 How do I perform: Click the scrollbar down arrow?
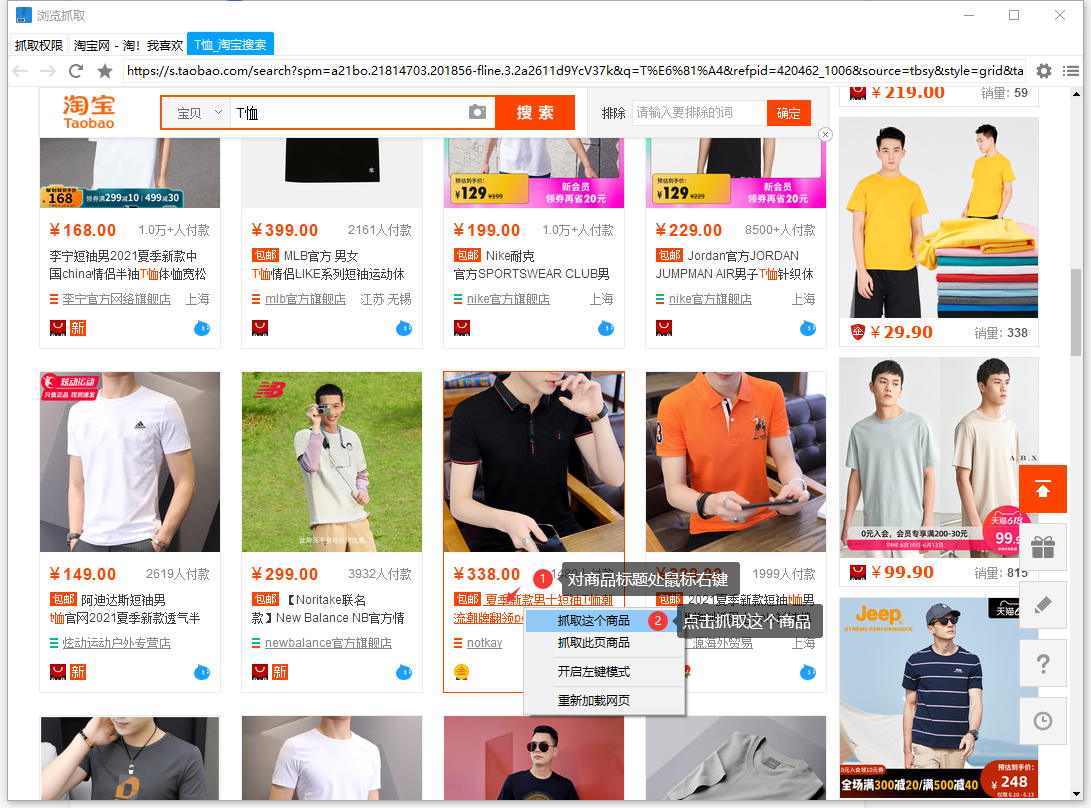pyautogui.click(x=1076, y=793)
